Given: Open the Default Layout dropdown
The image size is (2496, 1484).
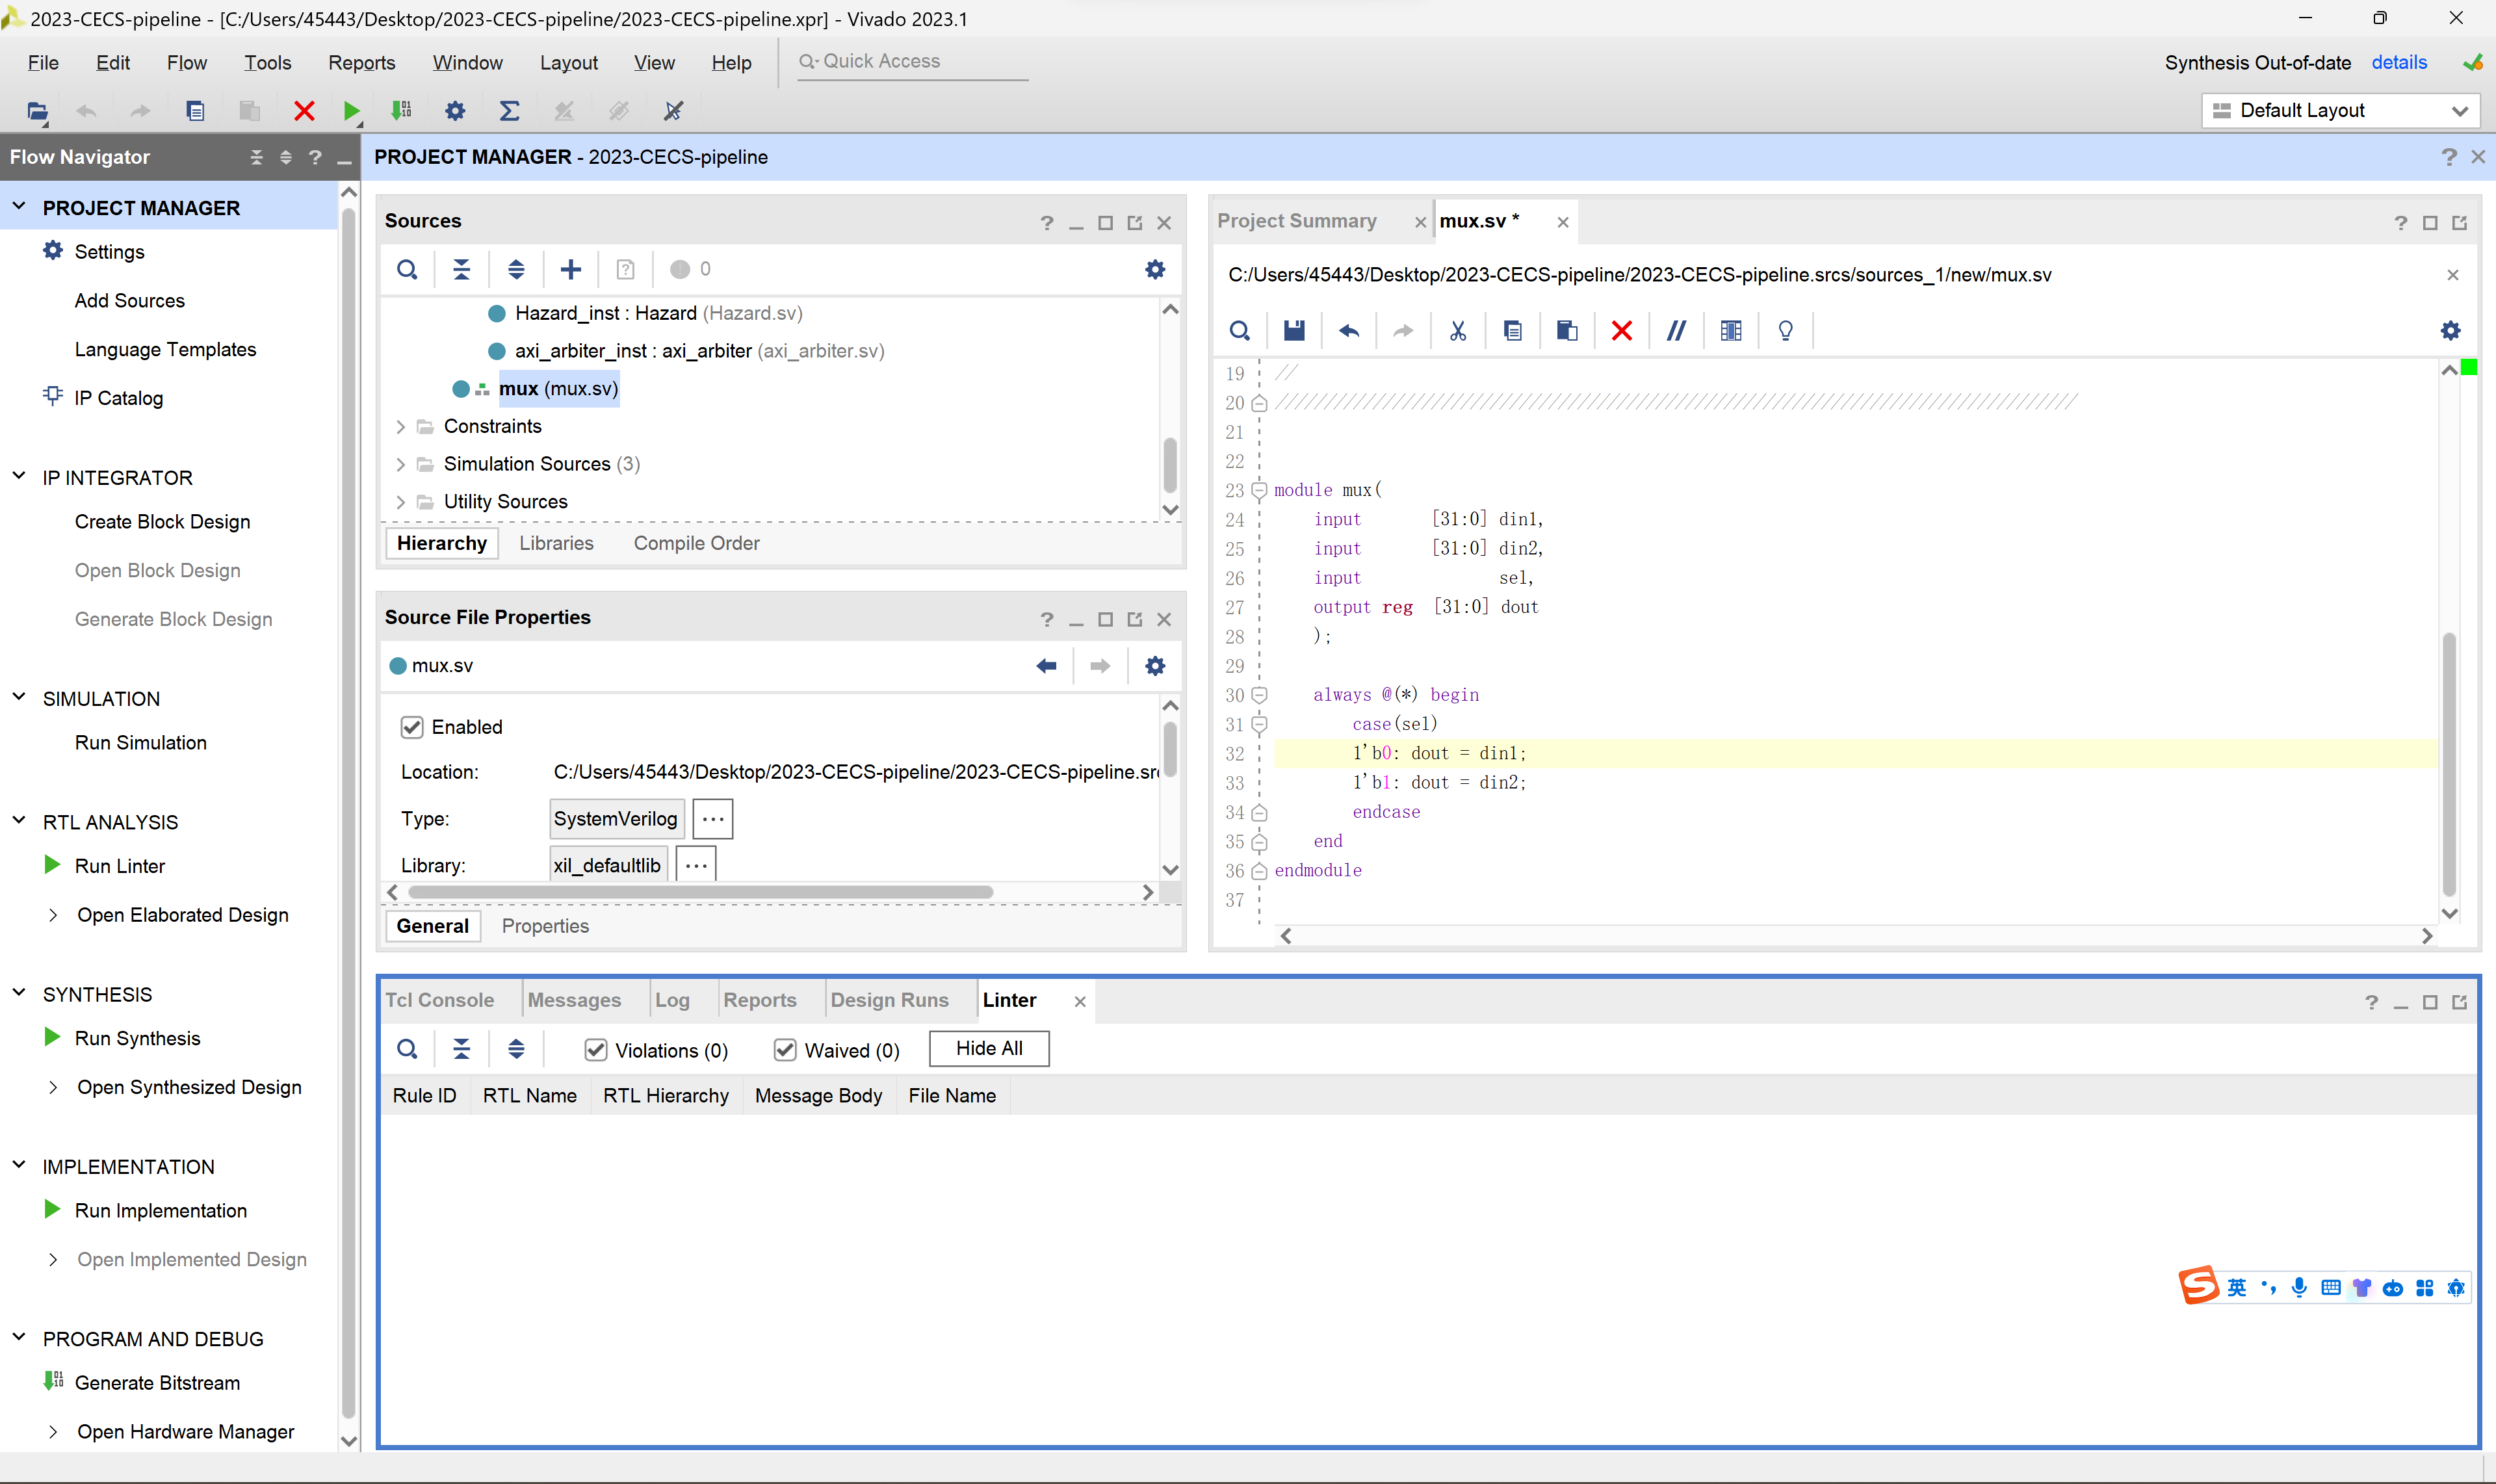Looking at the screenshot, I should (2339, 111).
